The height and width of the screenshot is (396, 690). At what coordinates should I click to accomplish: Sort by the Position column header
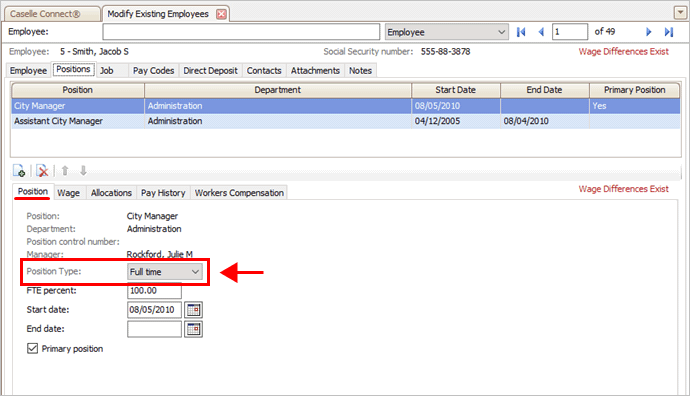pos(78,90)
